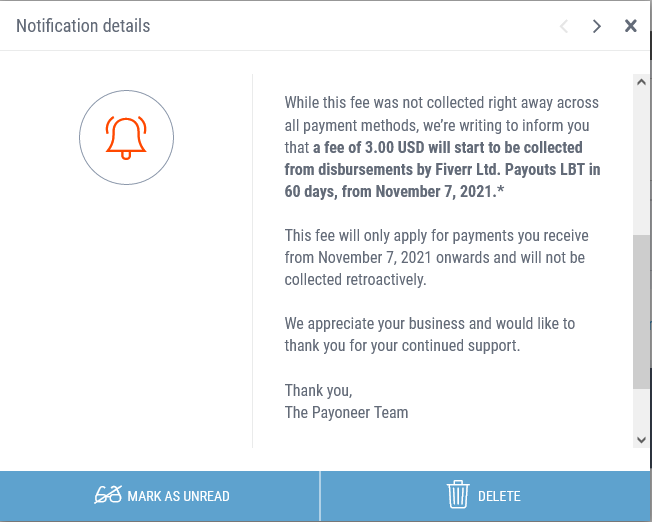This screenshot has height=522, width=652.
Task: Click the "This fee will only apply" paragraph
Action: coord(436,258)
